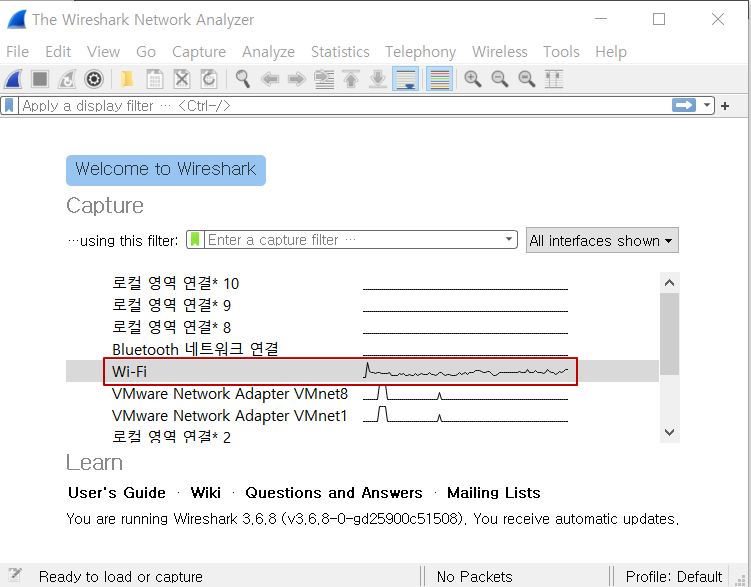Viewport: 751px width, 587px height.
Task: Select 로컬 영역 연결* 9 interface
Action: point(362,305)
